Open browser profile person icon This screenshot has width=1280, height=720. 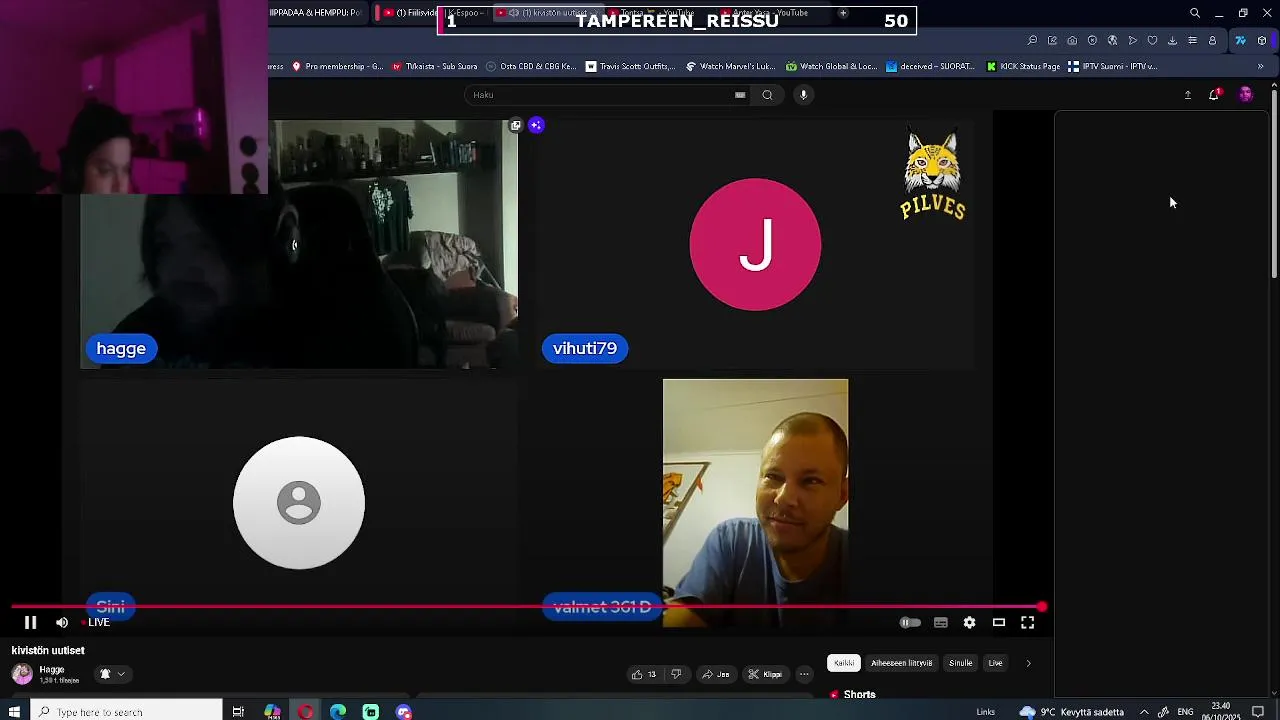(x=1212, y=41)
